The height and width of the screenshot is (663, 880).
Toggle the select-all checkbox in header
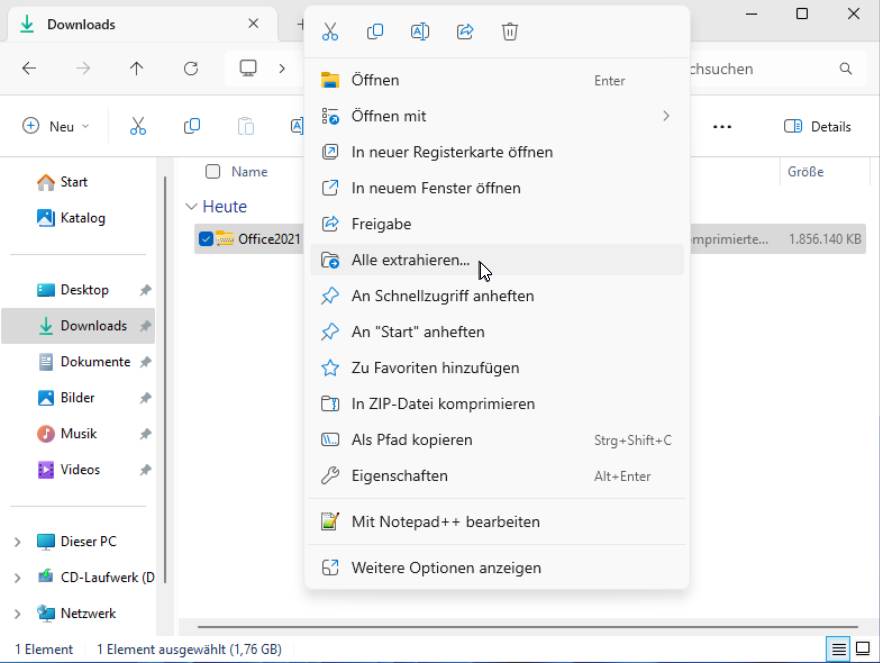pos(213,171)
